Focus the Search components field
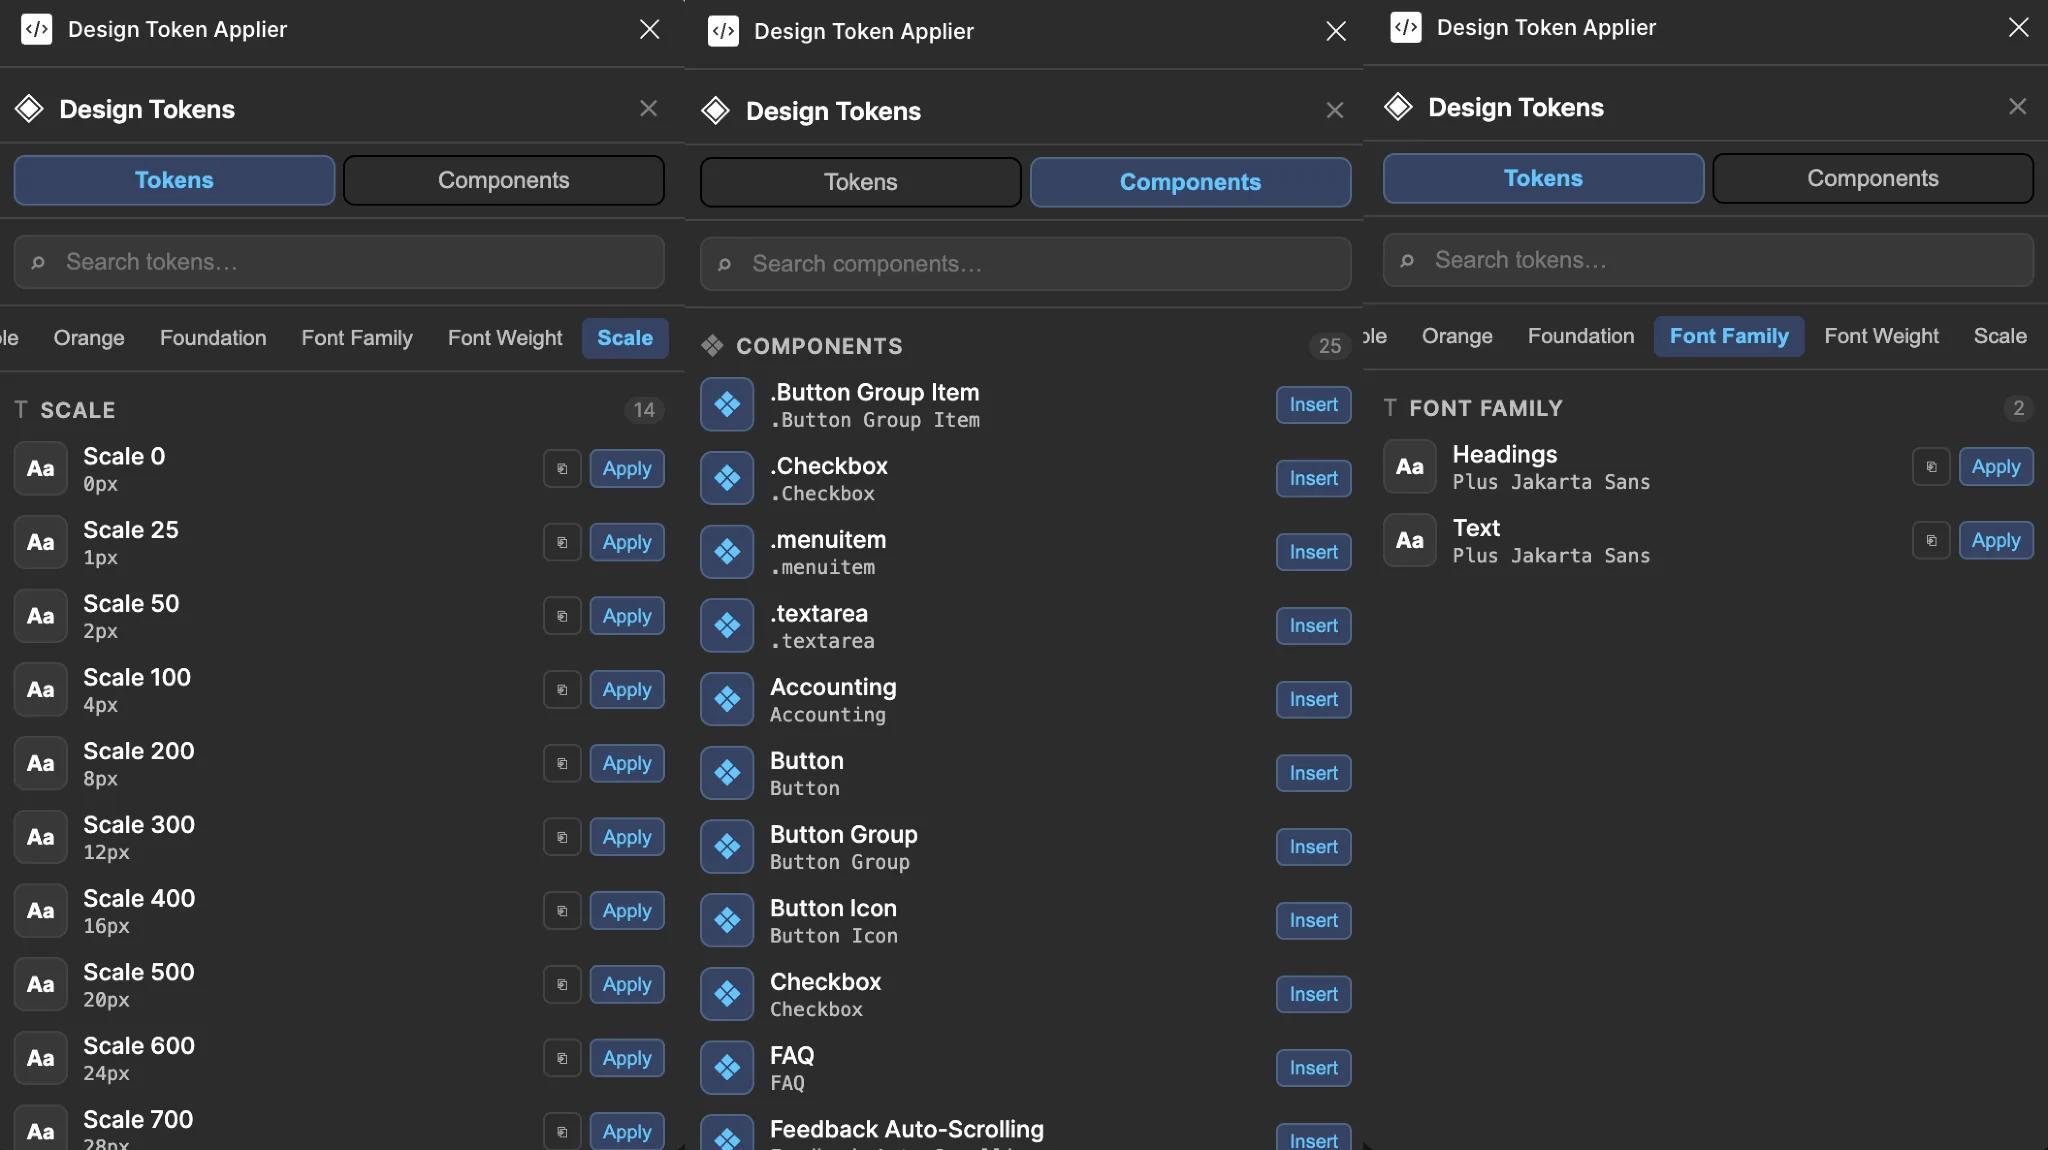This screenshot has height=1150, width=2048. [1025, 264]
